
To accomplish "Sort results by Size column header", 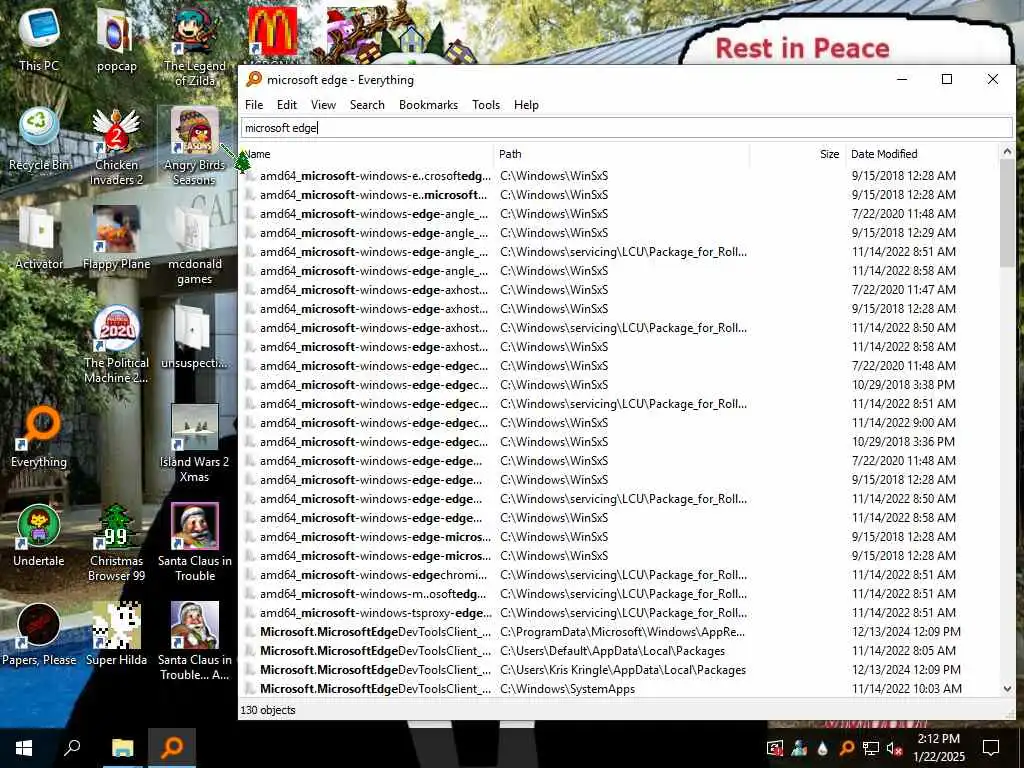I will (x=797, y=154).
